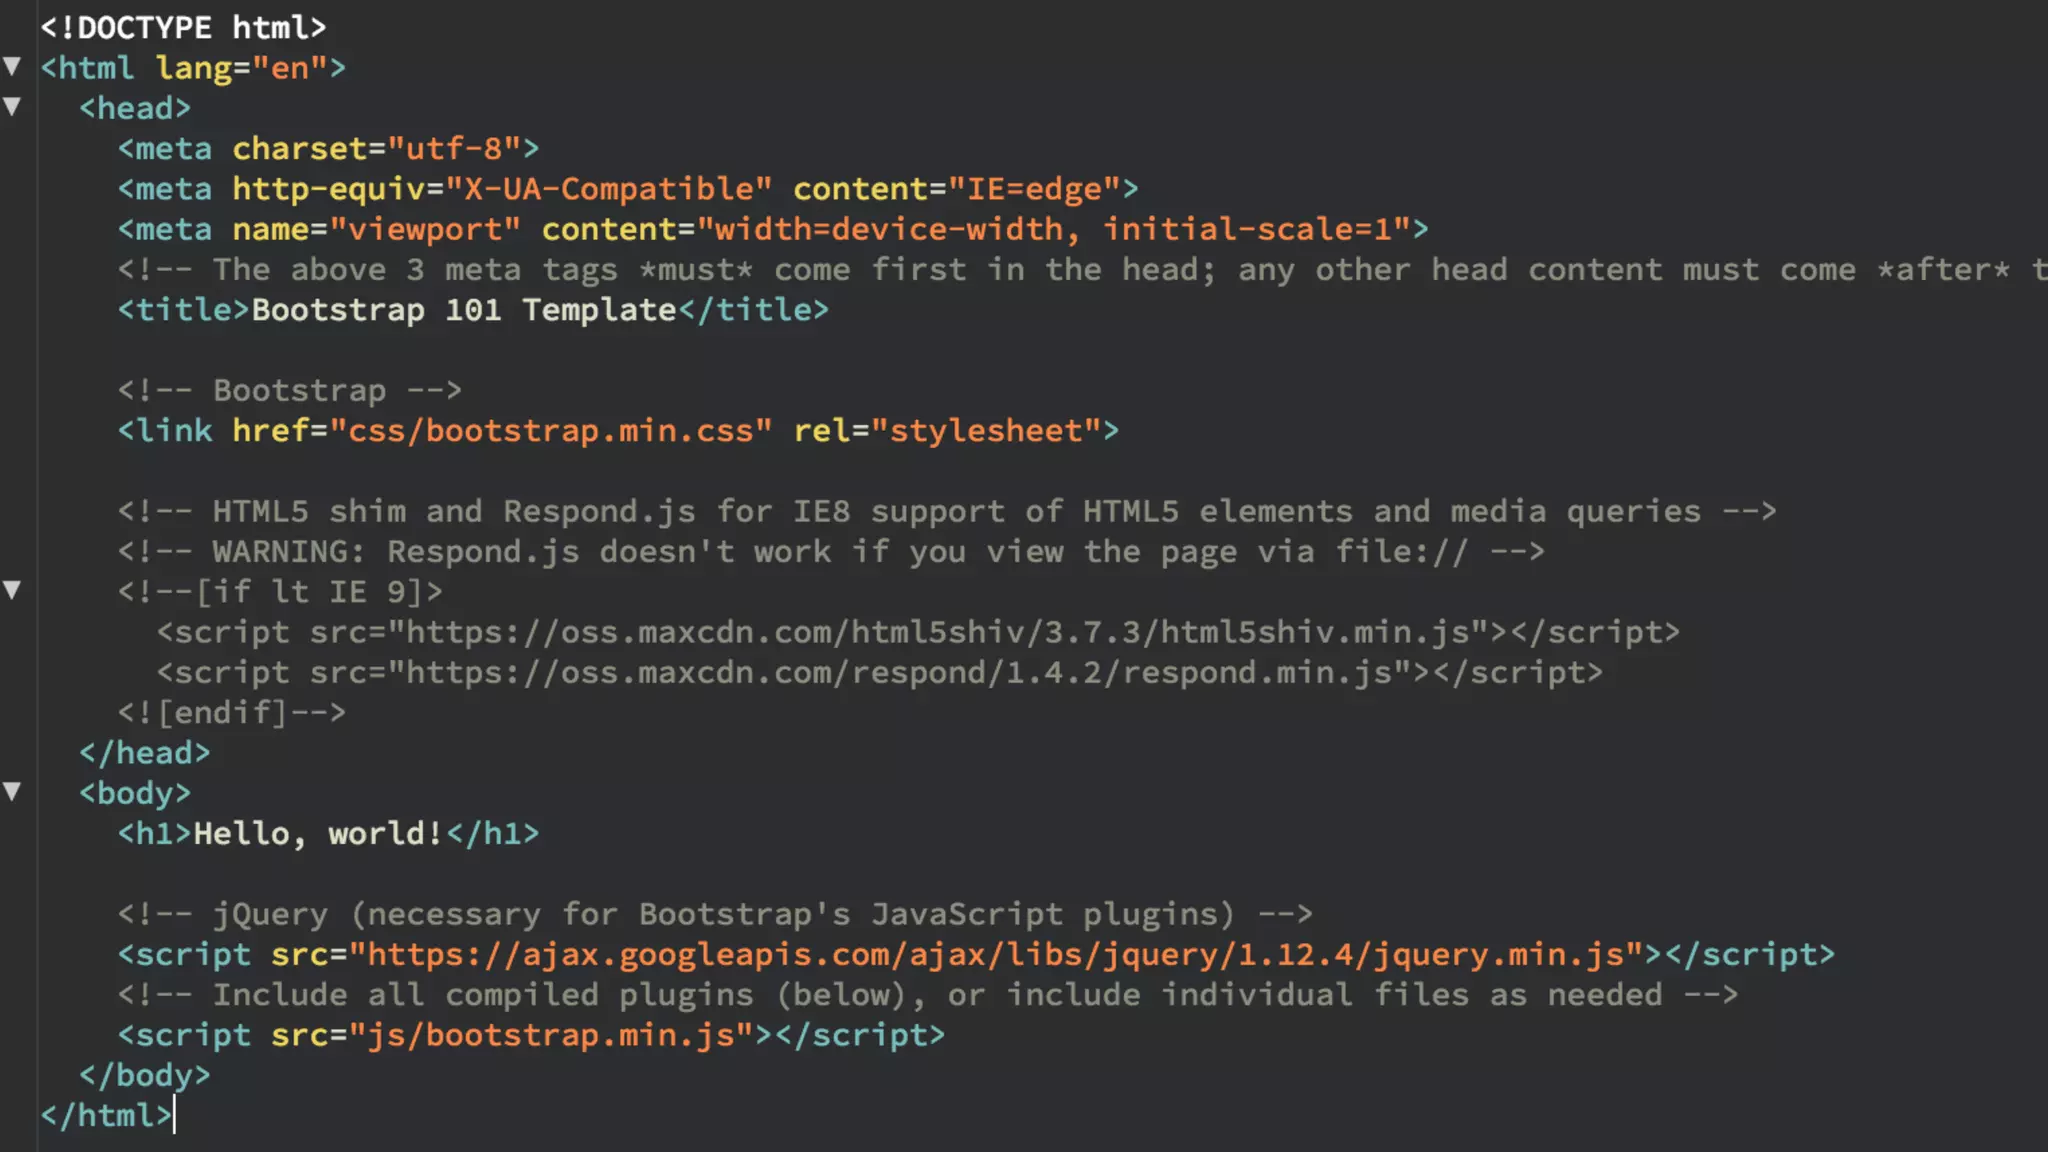Collapse the body element fold triangle

12,792
